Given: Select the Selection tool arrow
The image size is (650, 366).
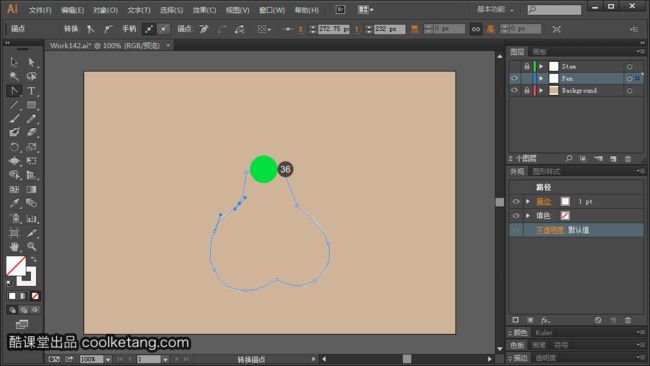Looking at the screenshot, I should coord(14,62).
